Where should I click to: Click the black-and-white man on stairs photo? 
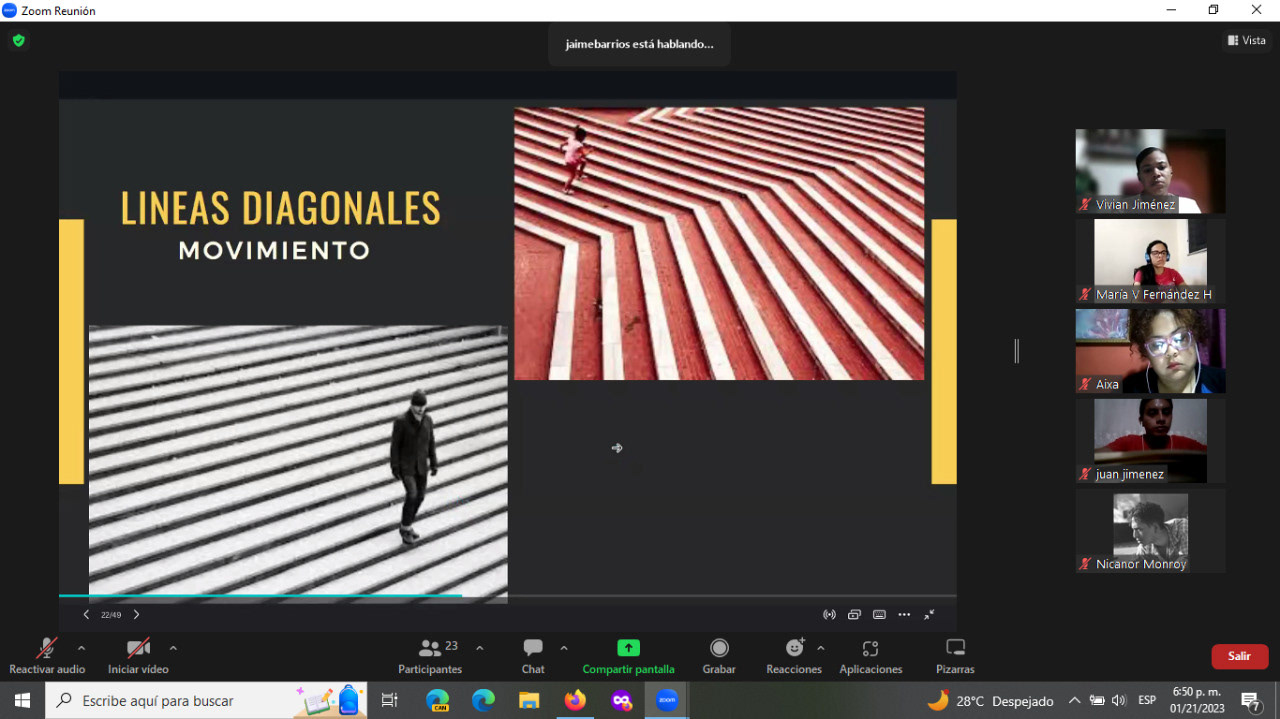pos(298,464)
